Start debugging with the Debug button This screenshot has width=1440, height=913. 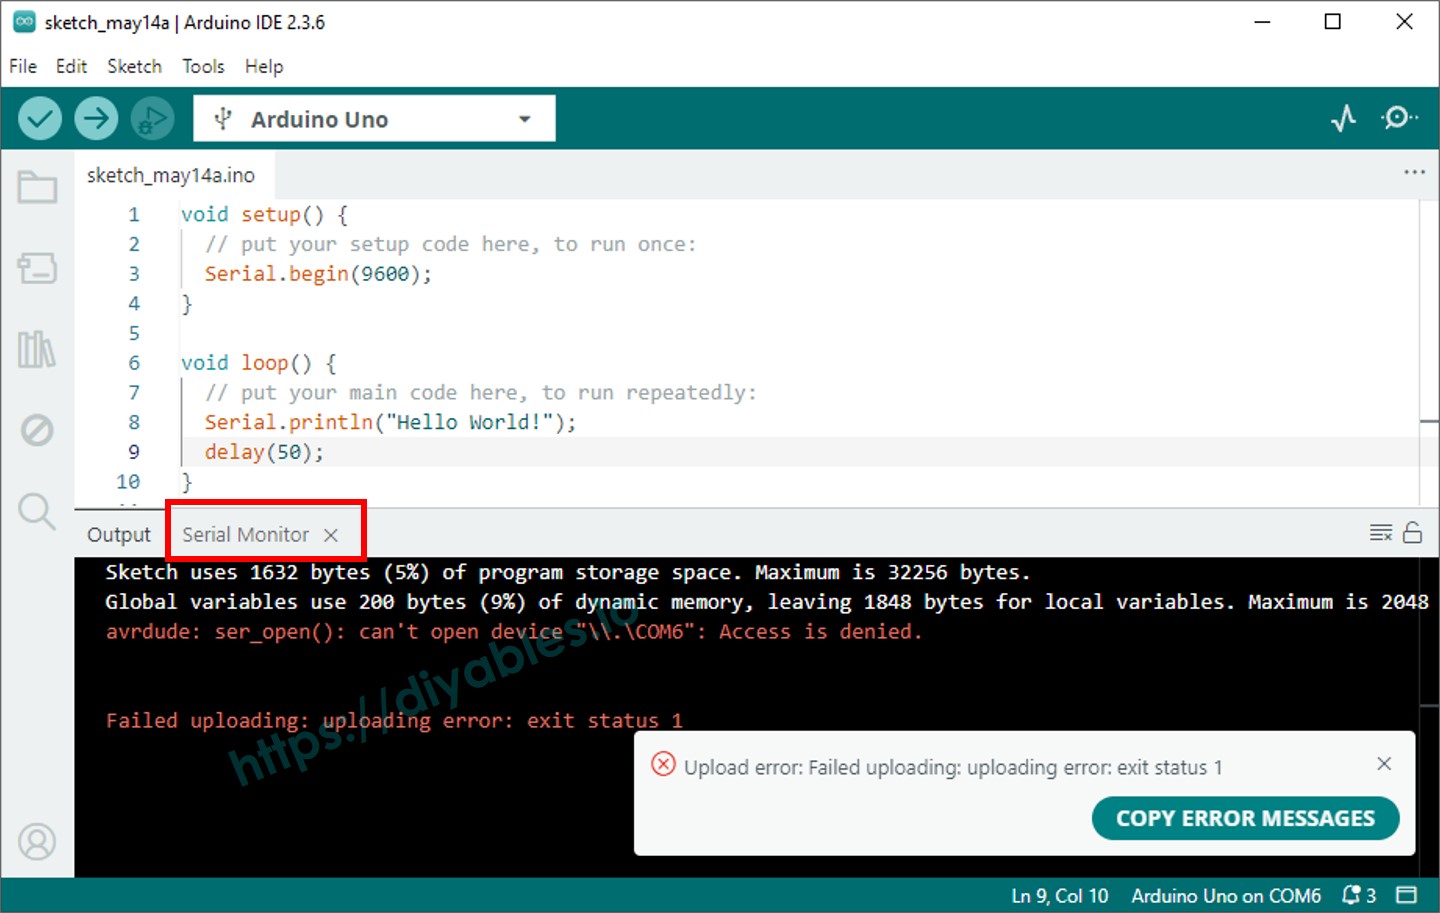click(152, 119)
